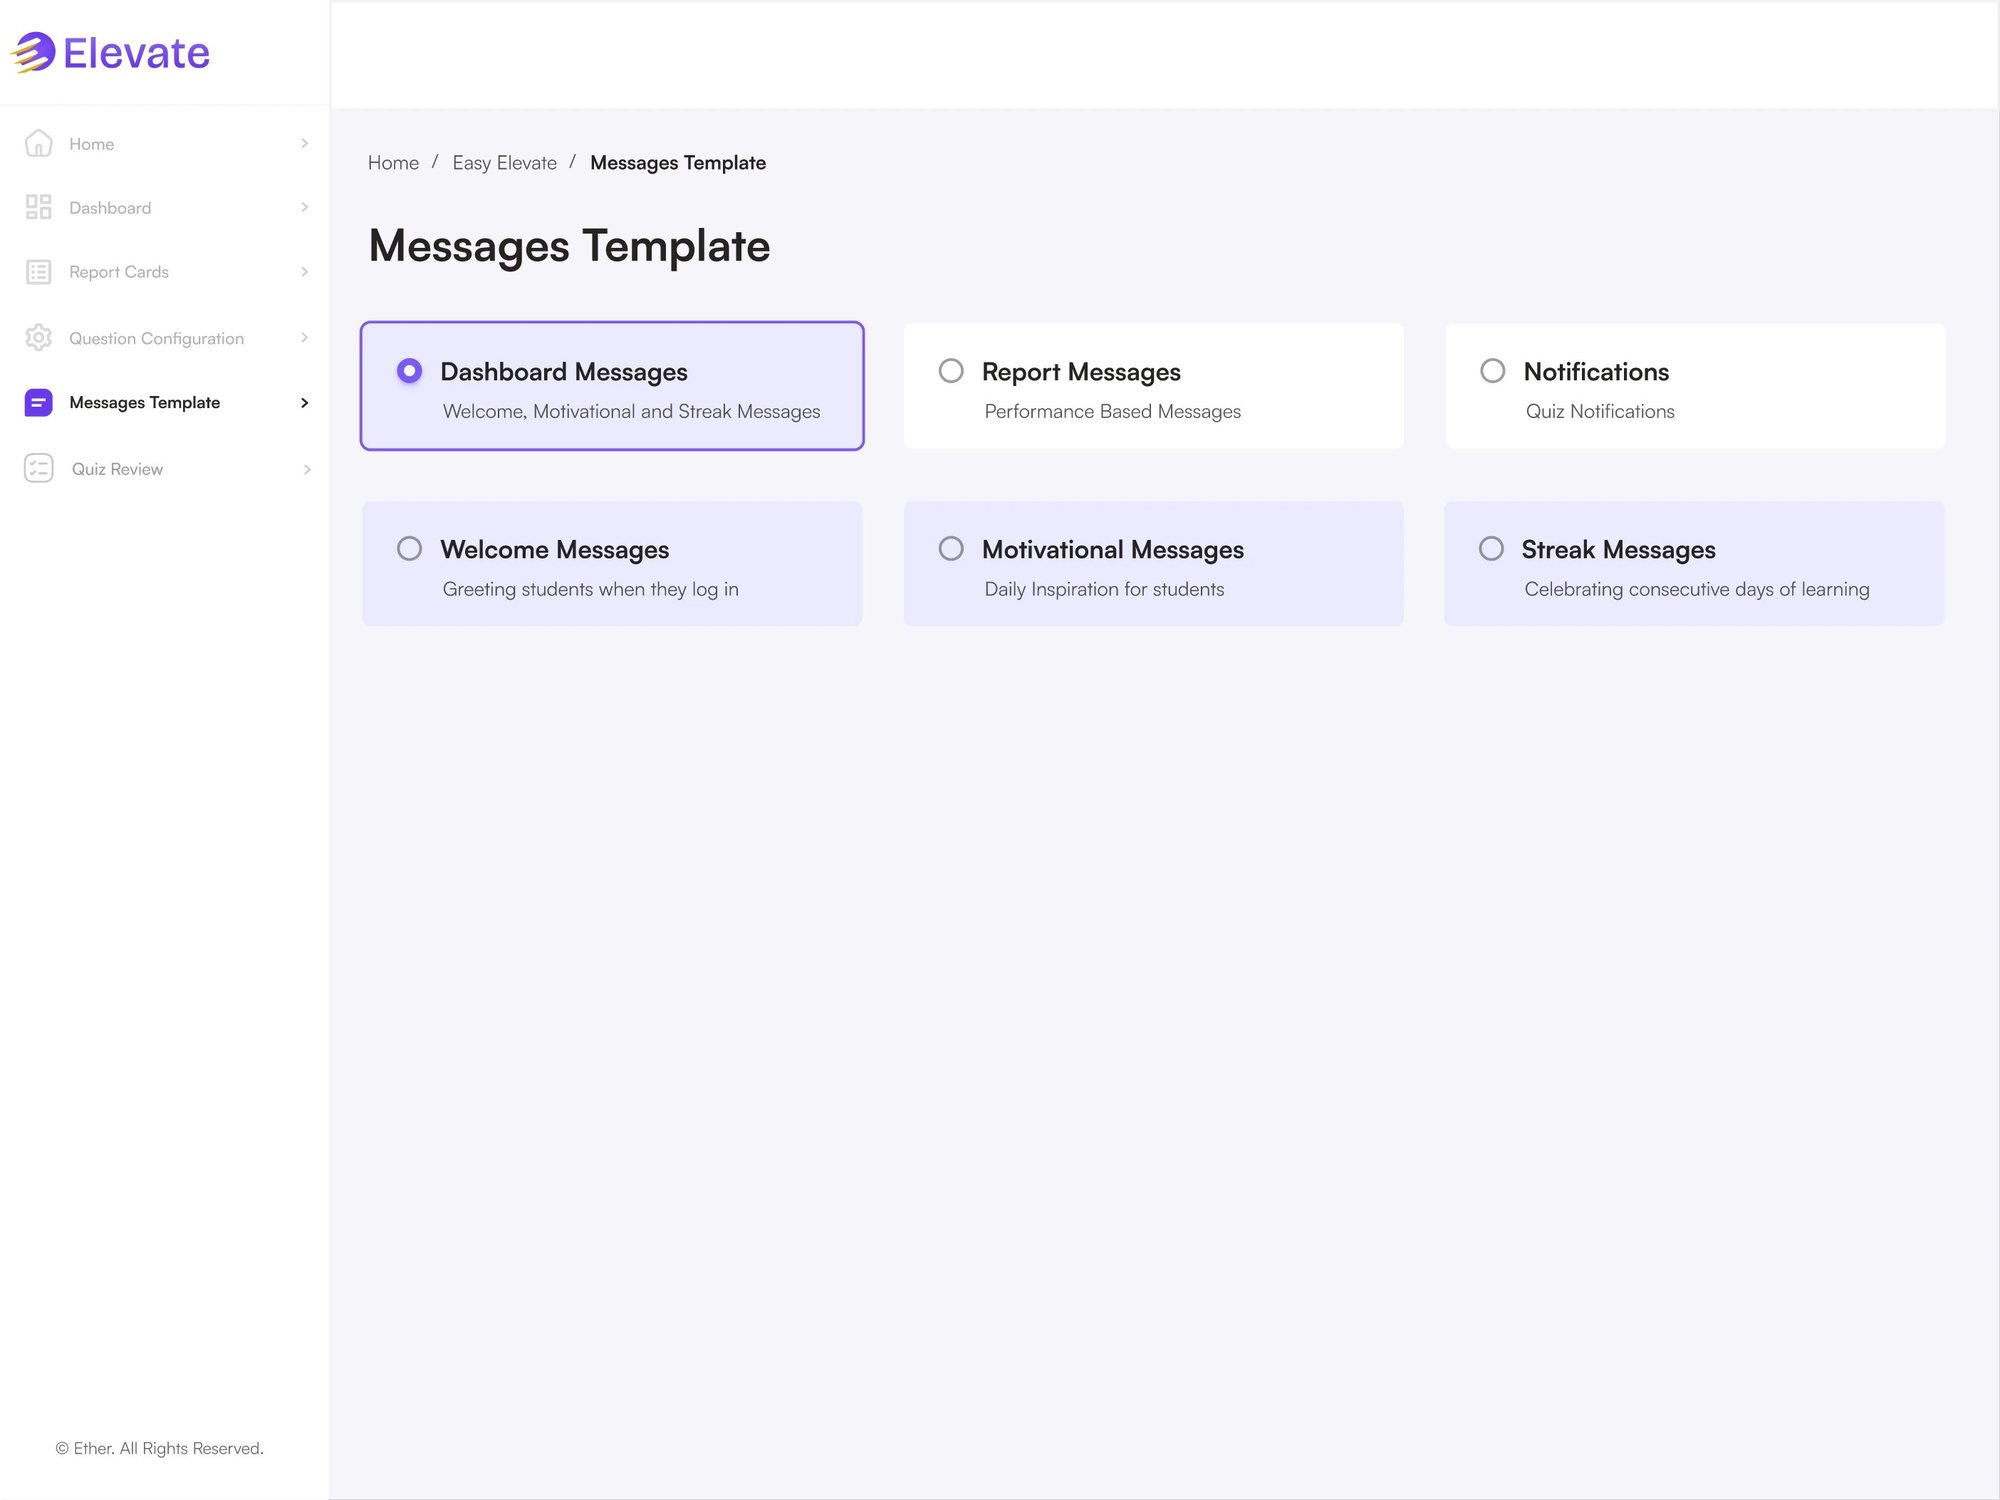Click '© Ether. All Rights Reserved.' footer
The height and width of the screenshot is (1500, 2000).
point(159,1448)
